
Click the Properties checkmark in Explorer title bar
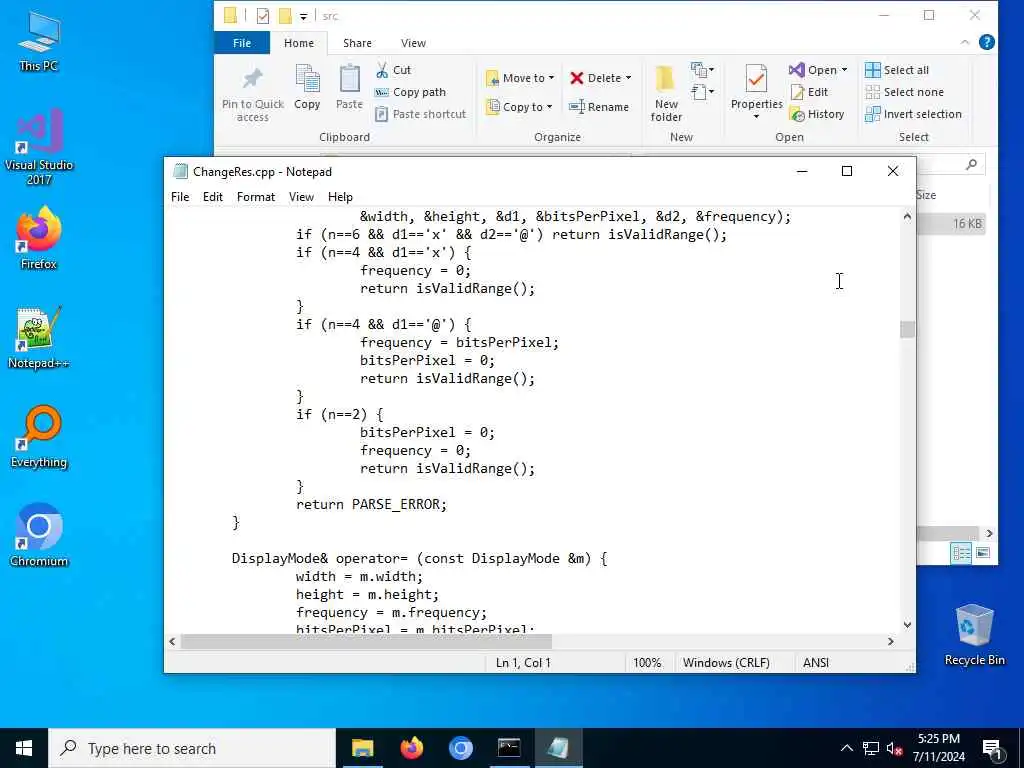263,16
